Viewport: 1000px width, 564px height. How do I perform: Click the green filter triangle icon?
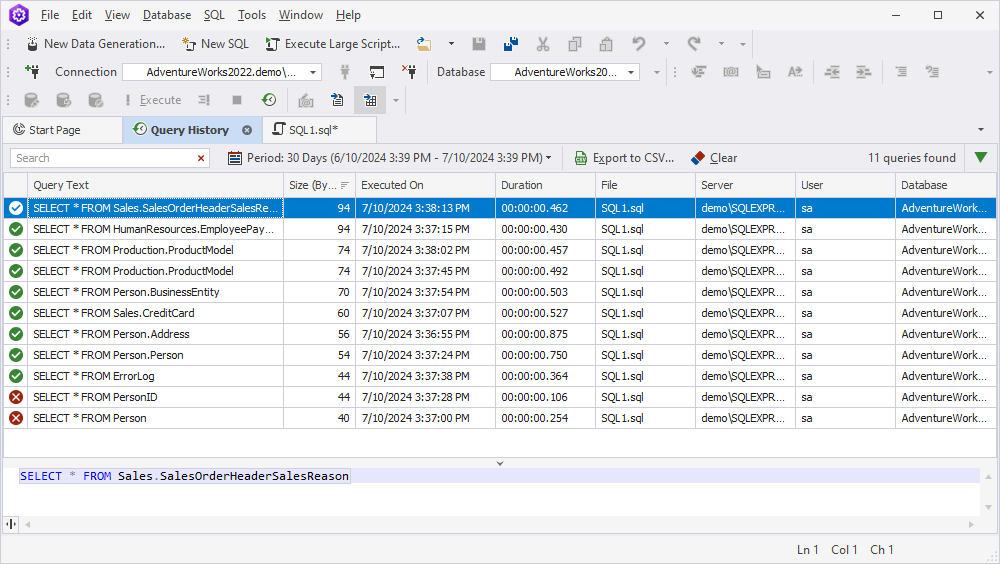pos(981,157)
